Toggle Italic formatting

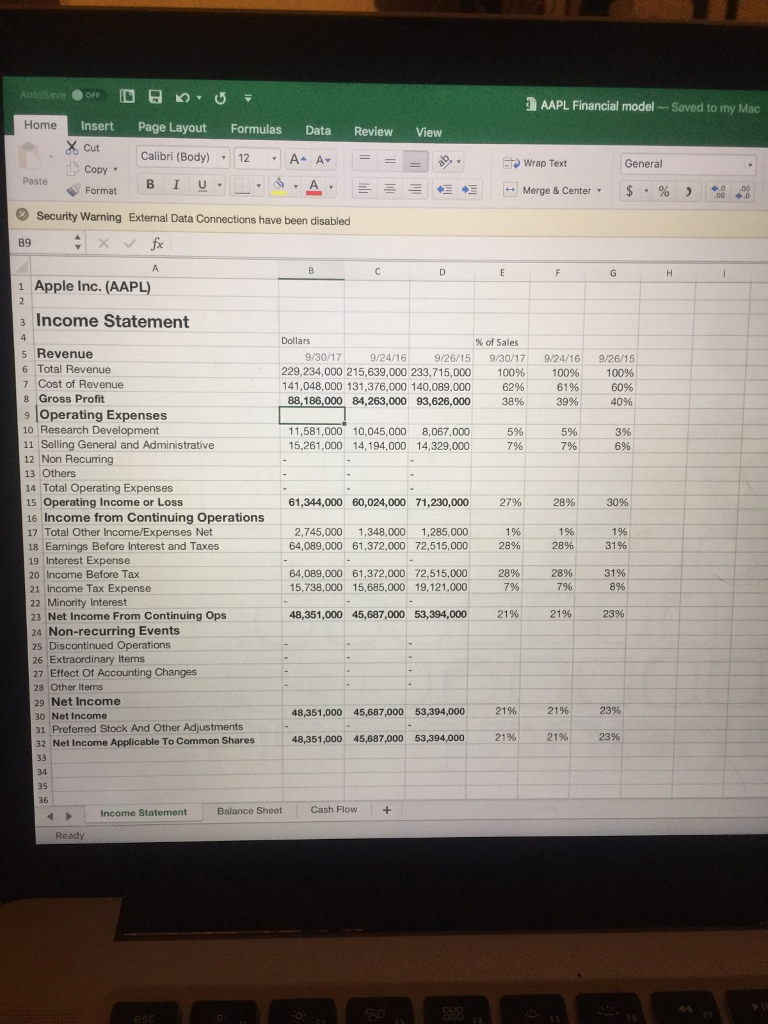[x=176, y=185]
